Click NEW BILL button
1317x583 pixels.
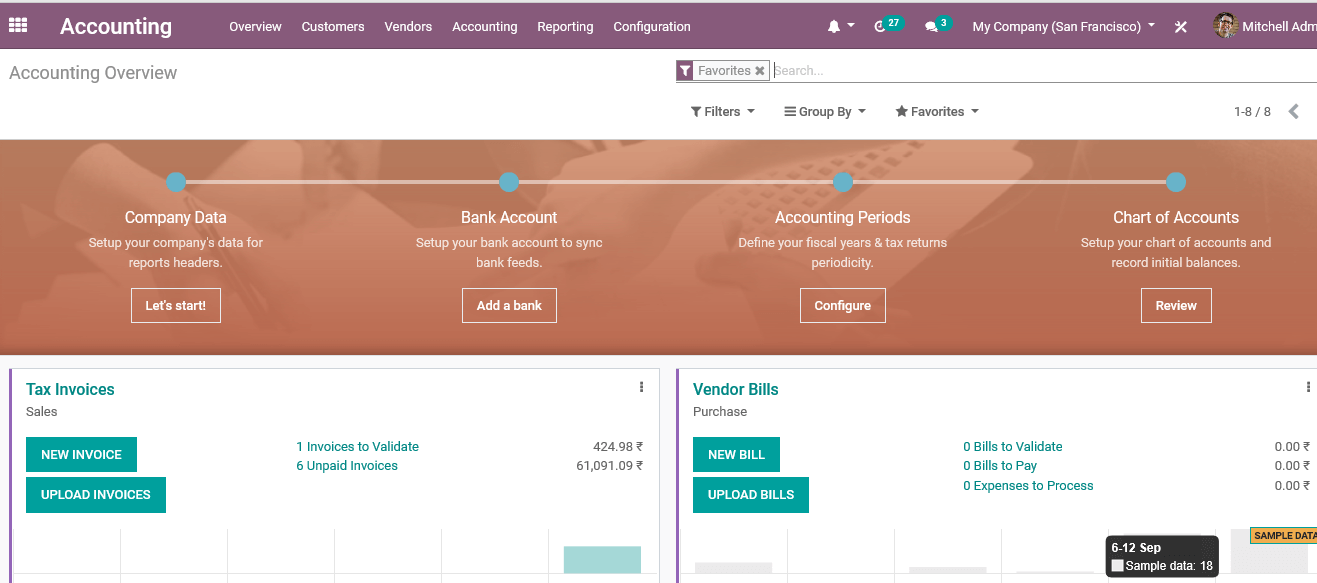point(736,454)
